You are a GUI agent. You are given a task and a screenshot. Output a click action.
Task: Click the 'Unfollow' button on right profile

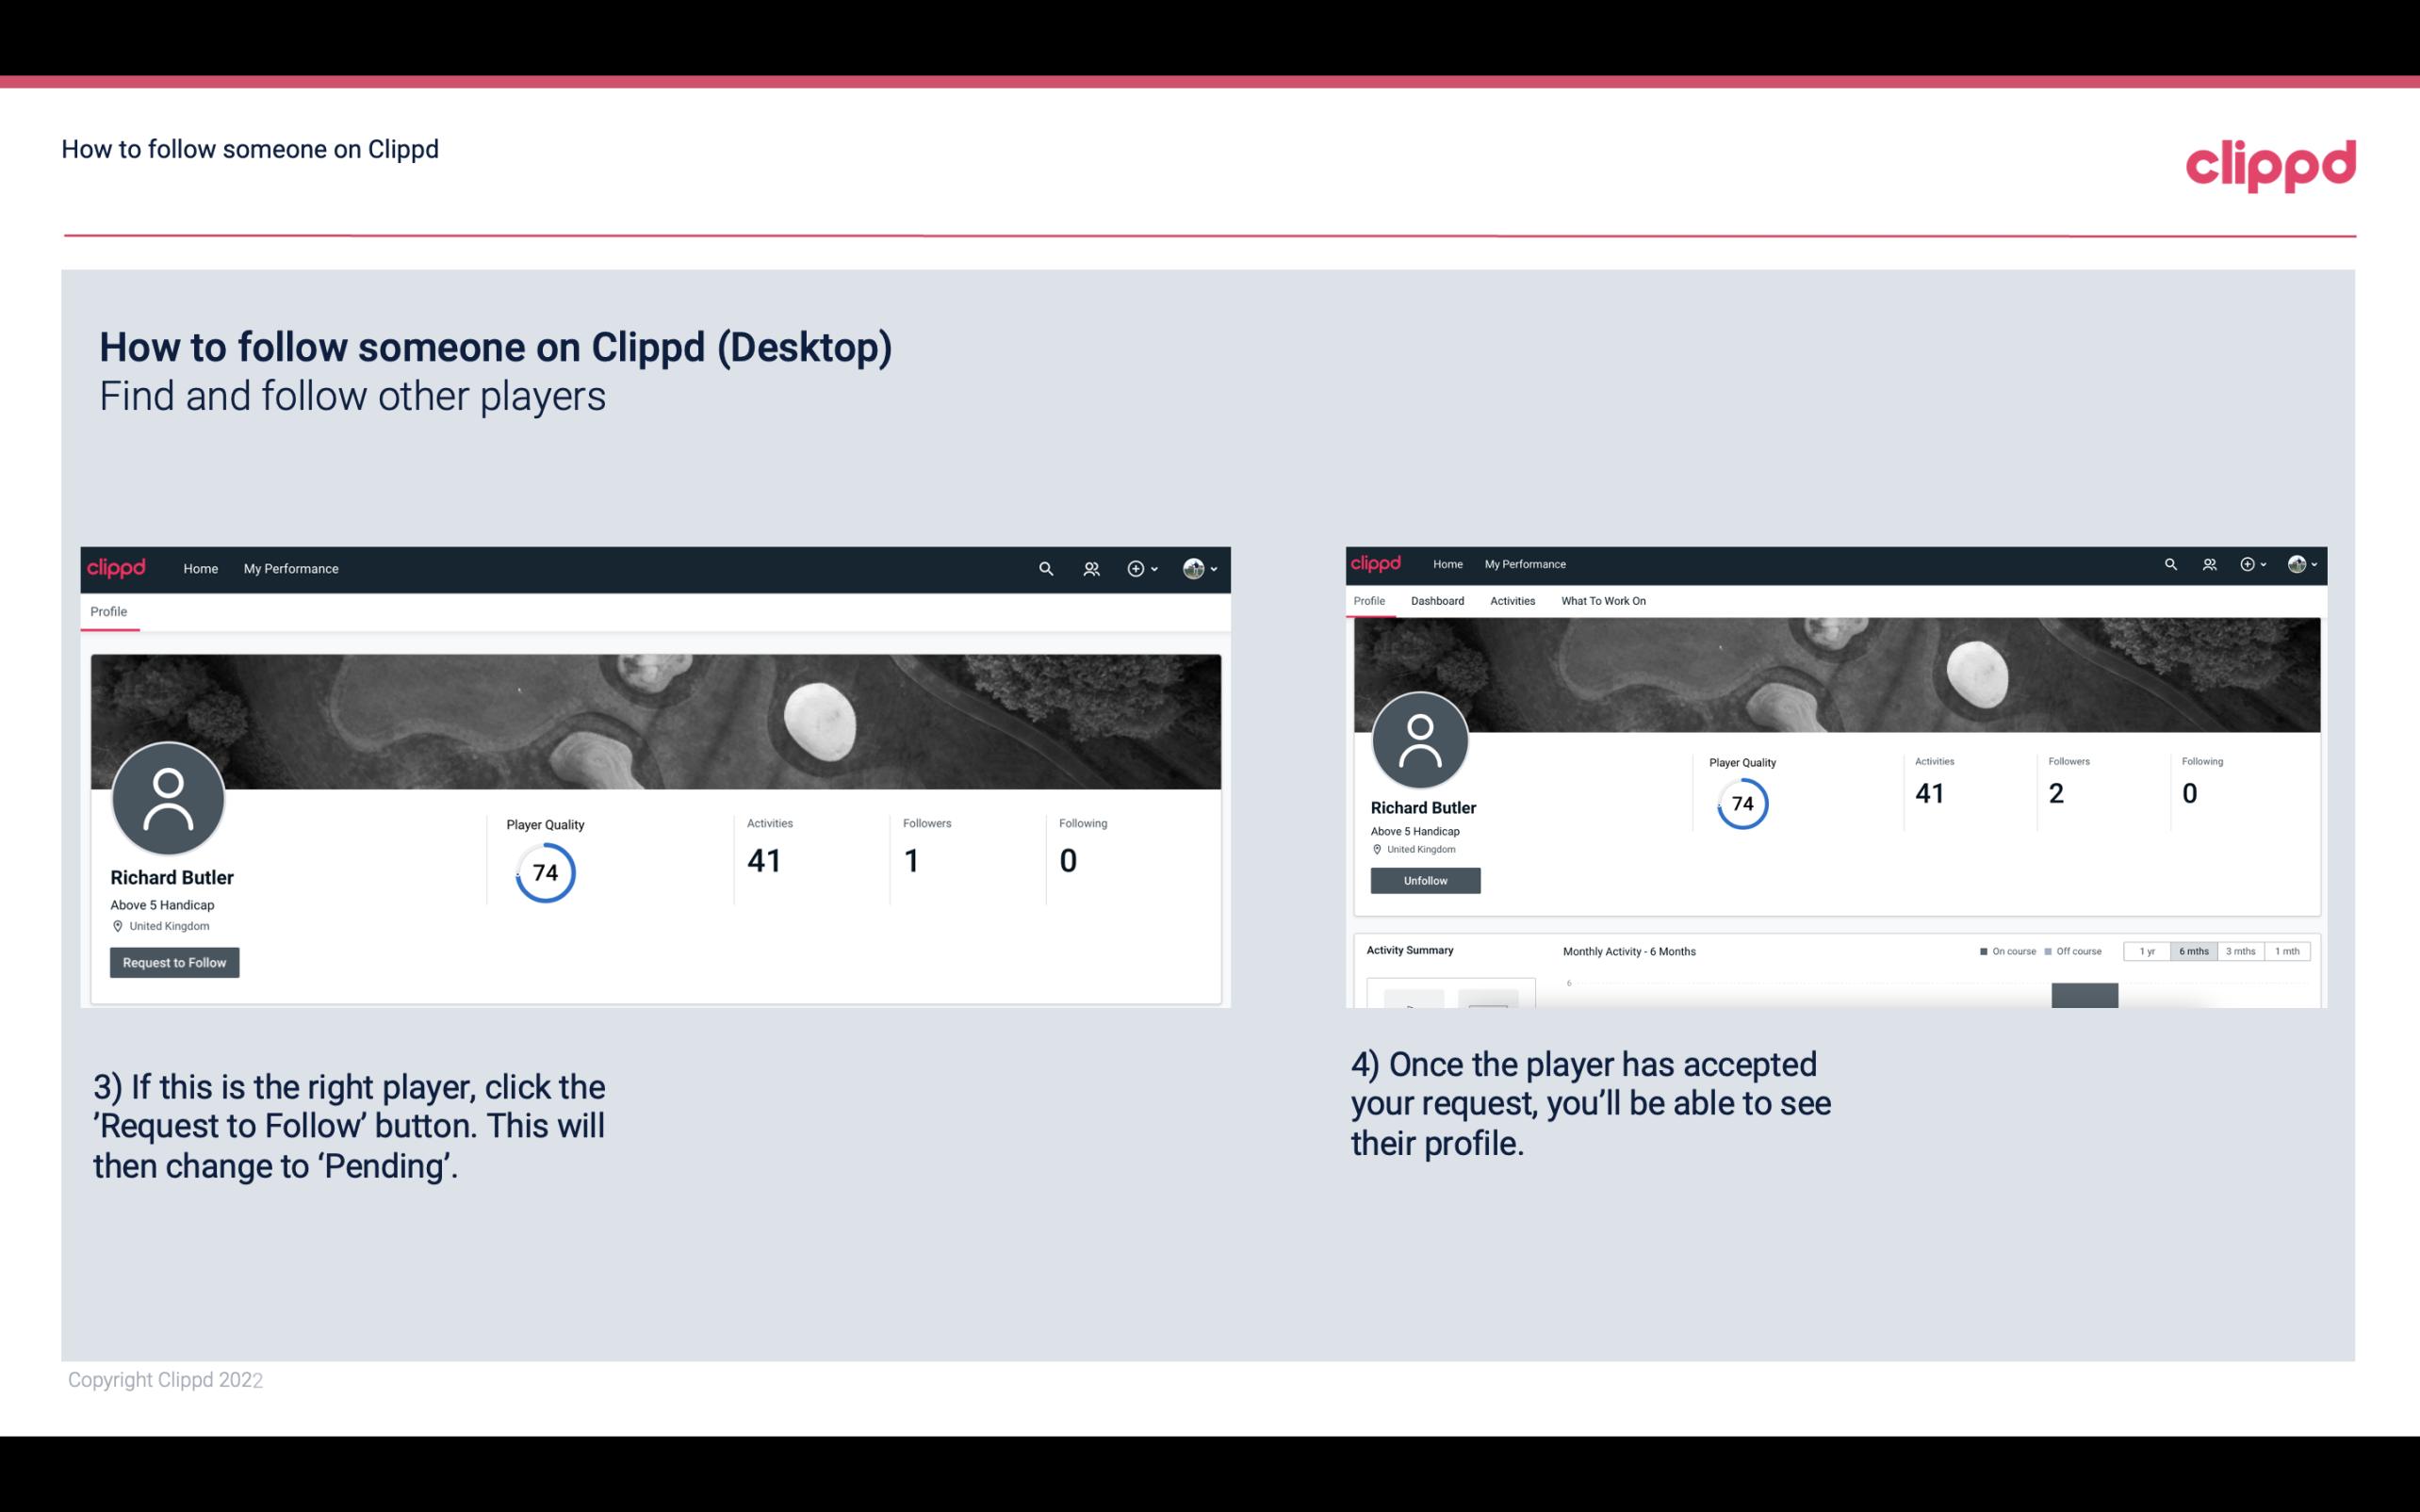point(1423,880)
